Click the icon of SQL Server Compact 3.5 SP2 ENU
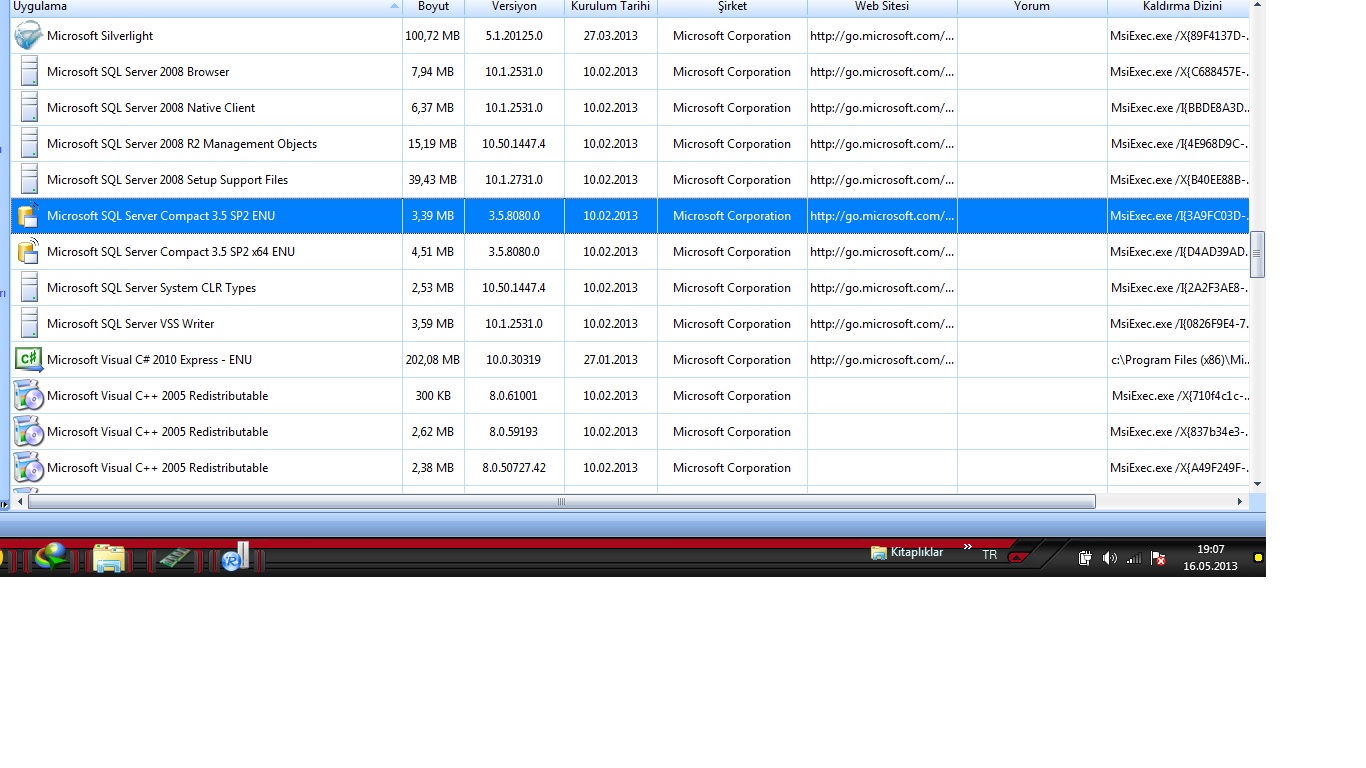Image resolution: width=1366 pixels, height=768 pixels. 28,216
